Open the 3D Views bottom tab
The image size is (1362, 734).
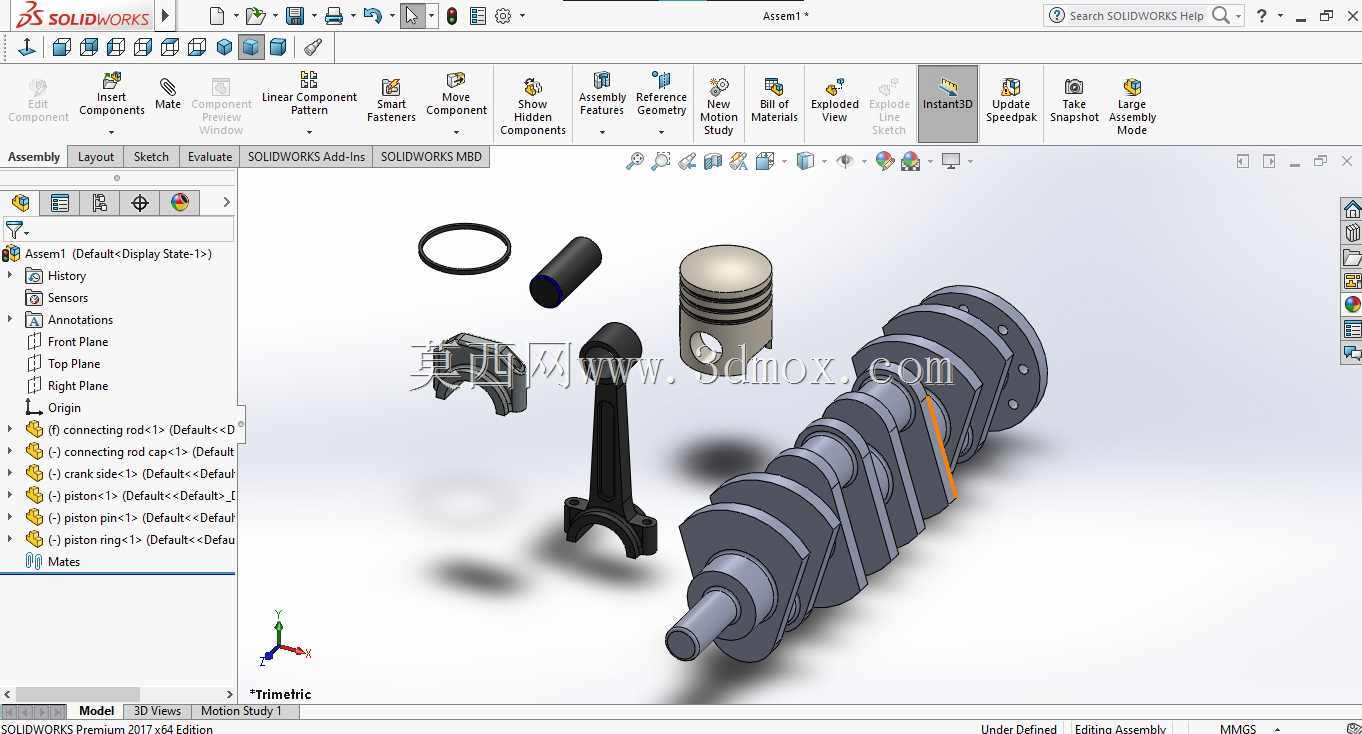(157, 711)
